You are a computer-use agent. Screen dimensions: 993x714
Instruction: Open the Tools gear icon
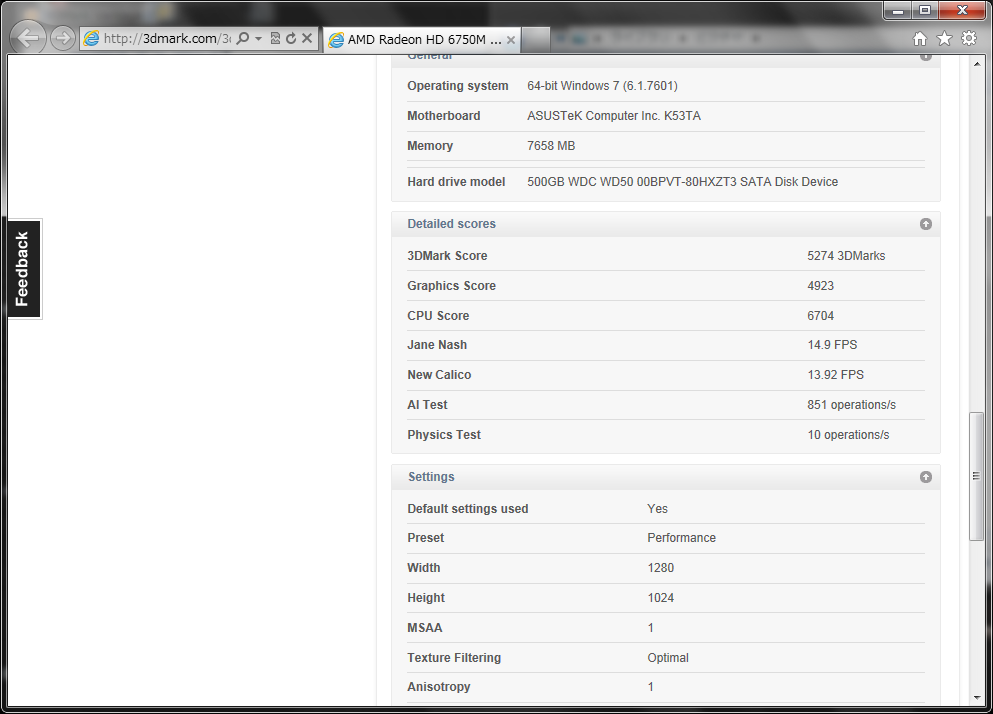tap(969, 39)
